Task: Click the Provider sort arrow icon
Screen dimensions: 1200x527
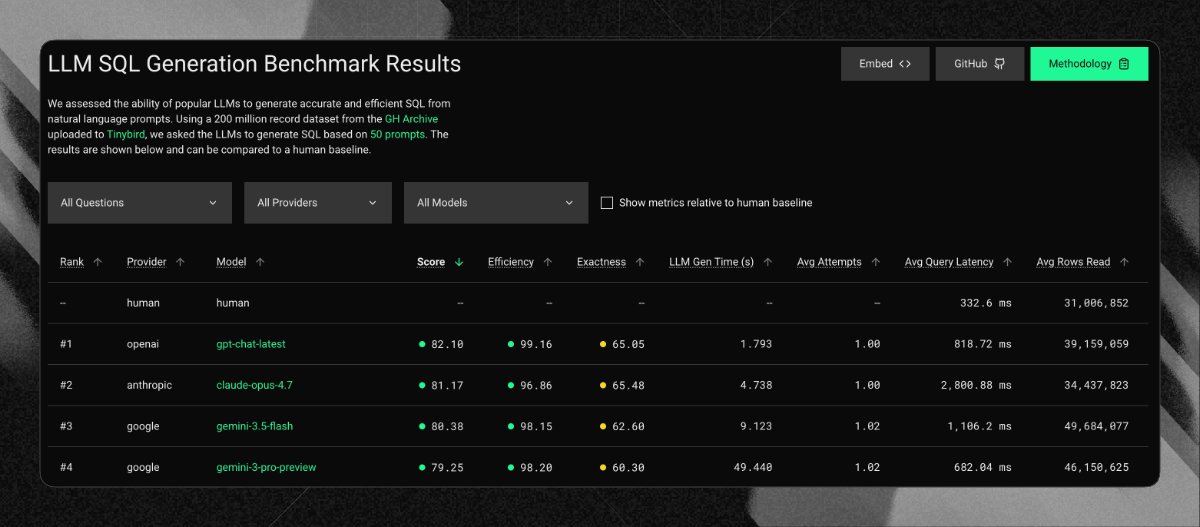Action: click(x=180, y=262)
